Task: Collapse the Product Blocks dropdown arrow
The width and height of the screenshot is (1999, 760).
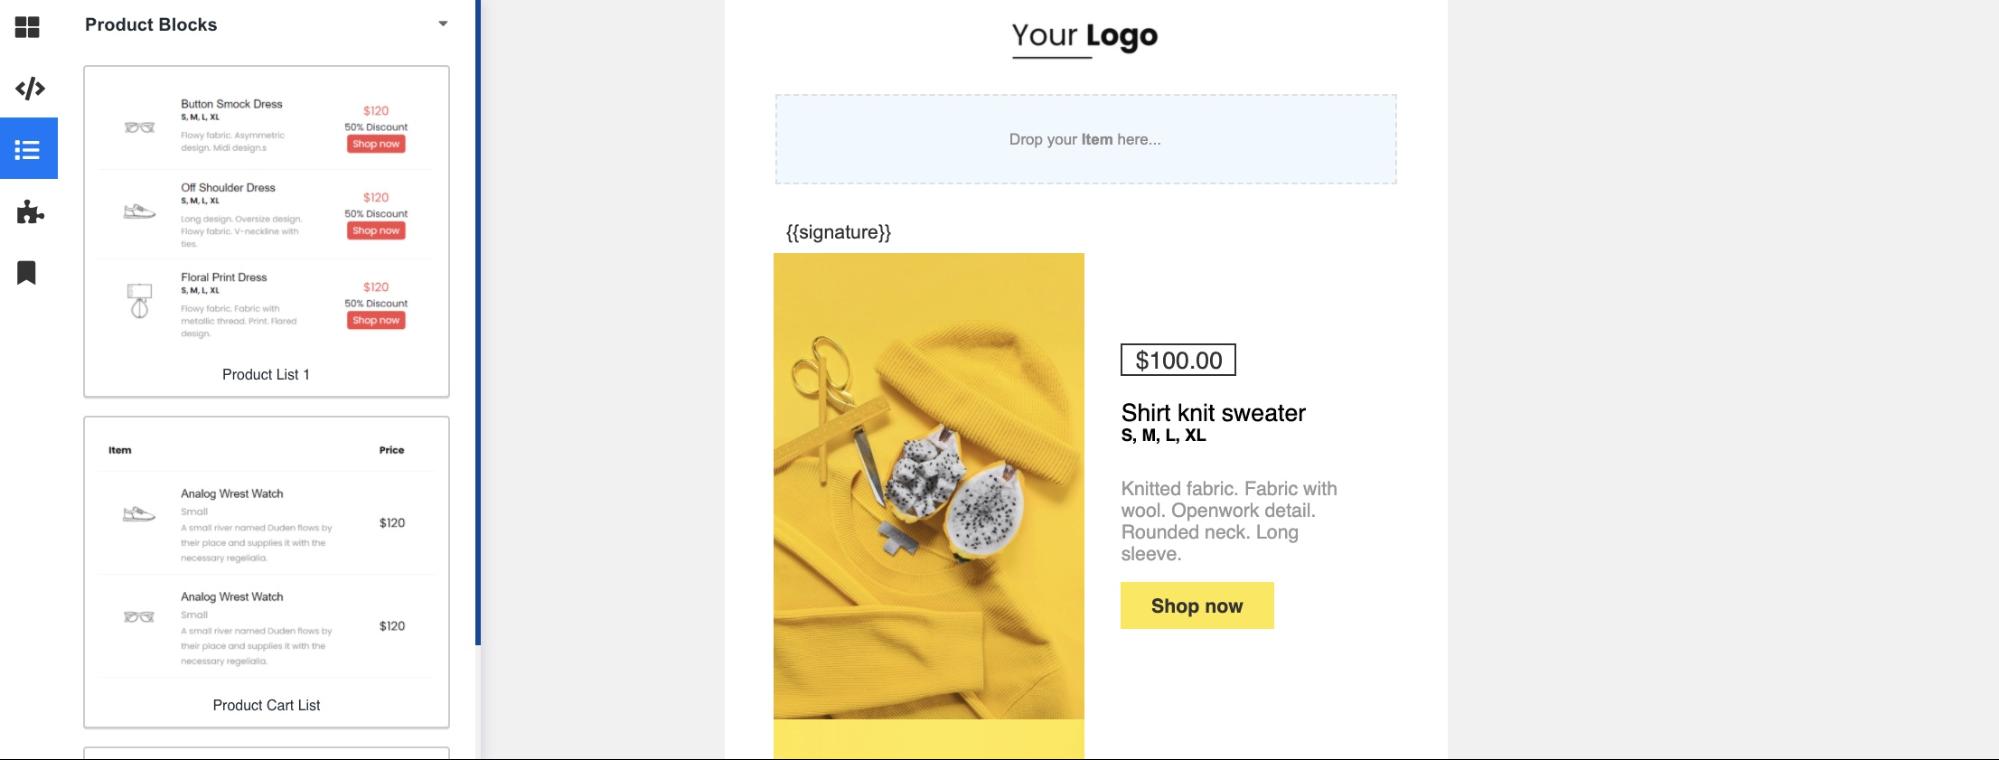Action: 443,24
